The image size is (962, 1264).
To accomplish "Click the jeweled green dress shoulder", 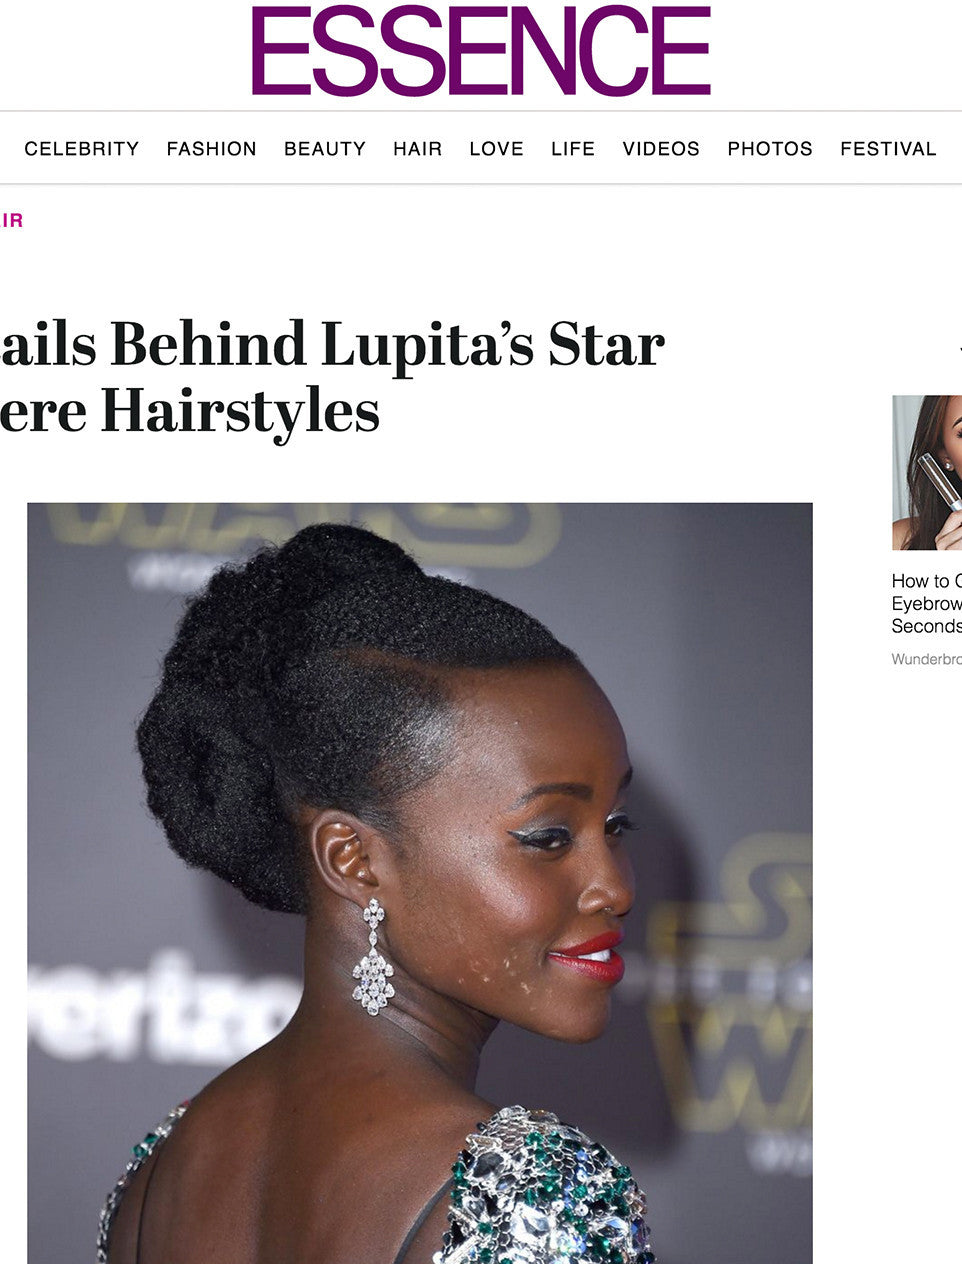I will [x=545, y=1186].
